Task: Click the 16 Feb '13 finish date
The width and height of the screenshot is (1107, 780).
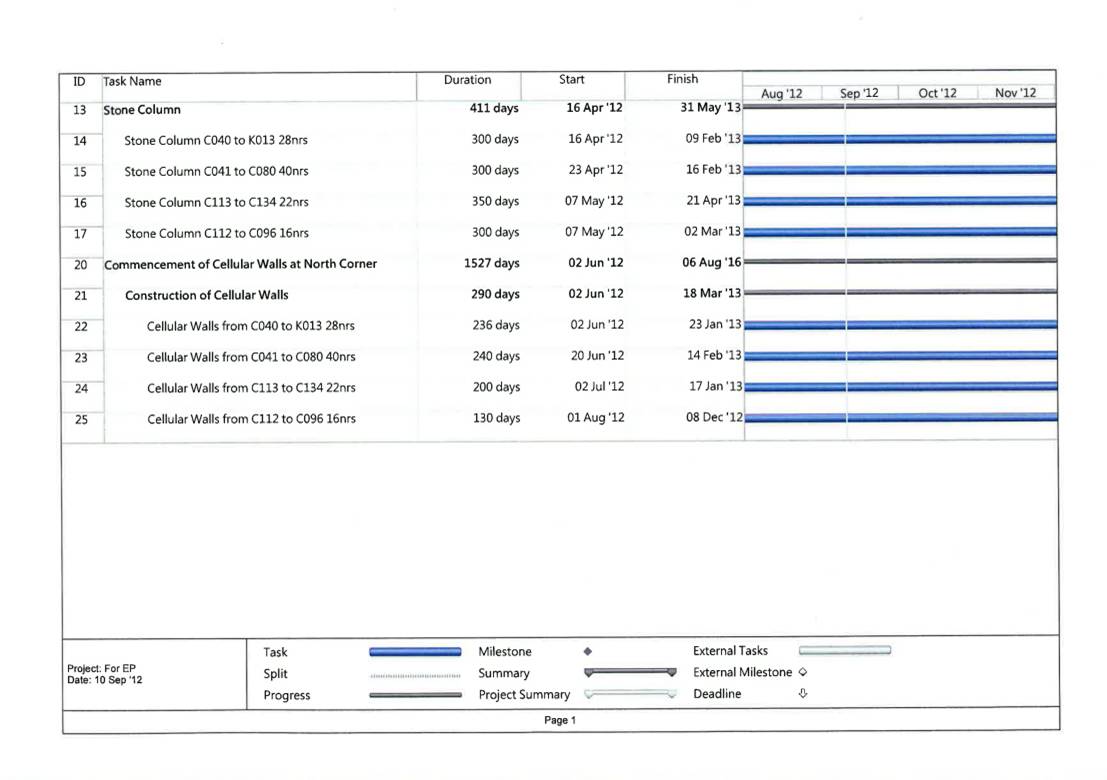Action: coord(713,169)
